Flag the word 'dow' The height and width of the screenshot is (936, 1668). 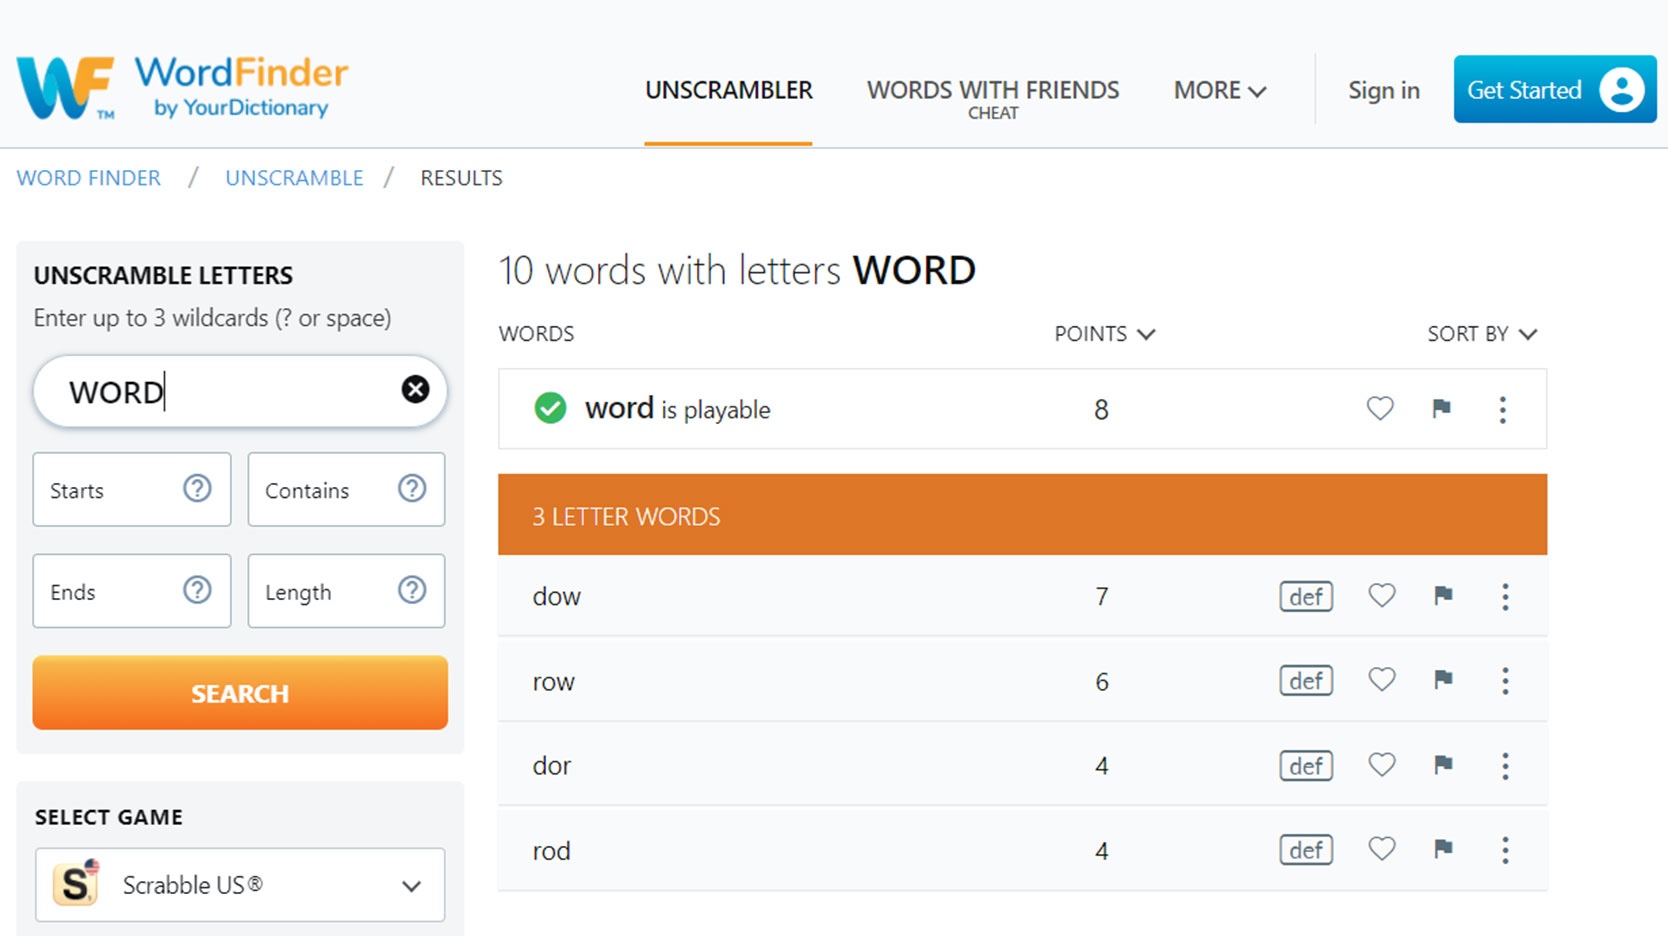(1443, 596)
